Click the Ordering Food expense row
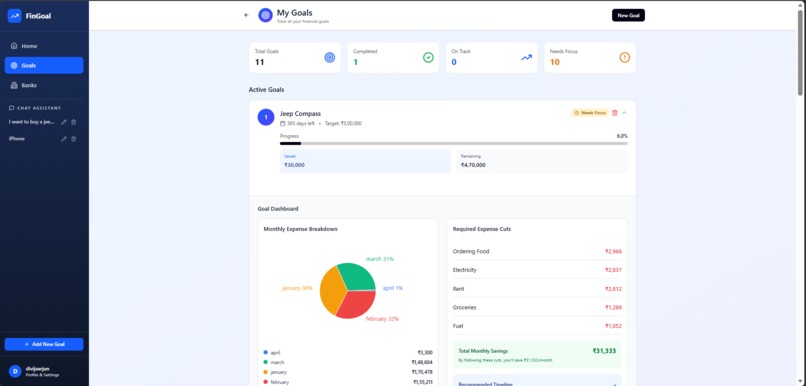 [537, 251]
